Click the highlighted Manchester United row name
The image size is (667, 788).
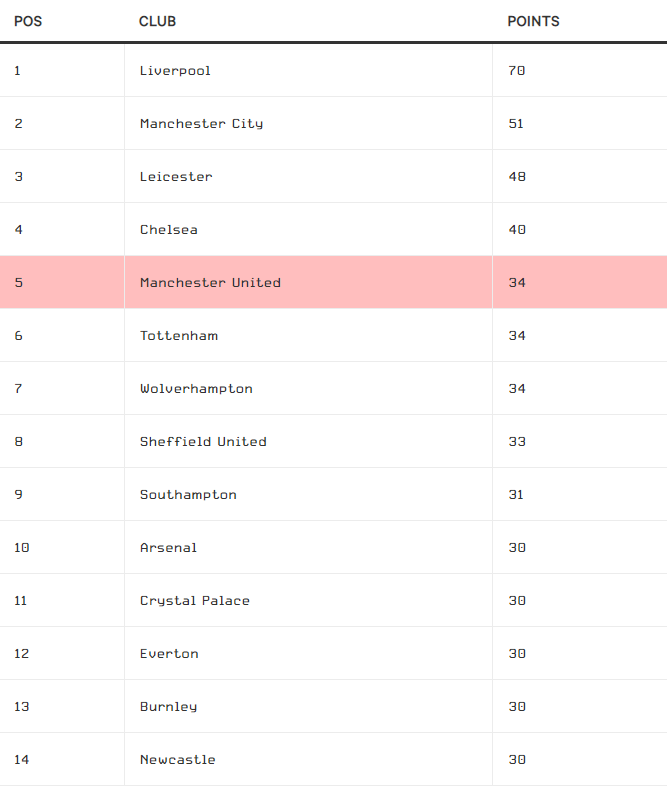[x=210, y=283]
